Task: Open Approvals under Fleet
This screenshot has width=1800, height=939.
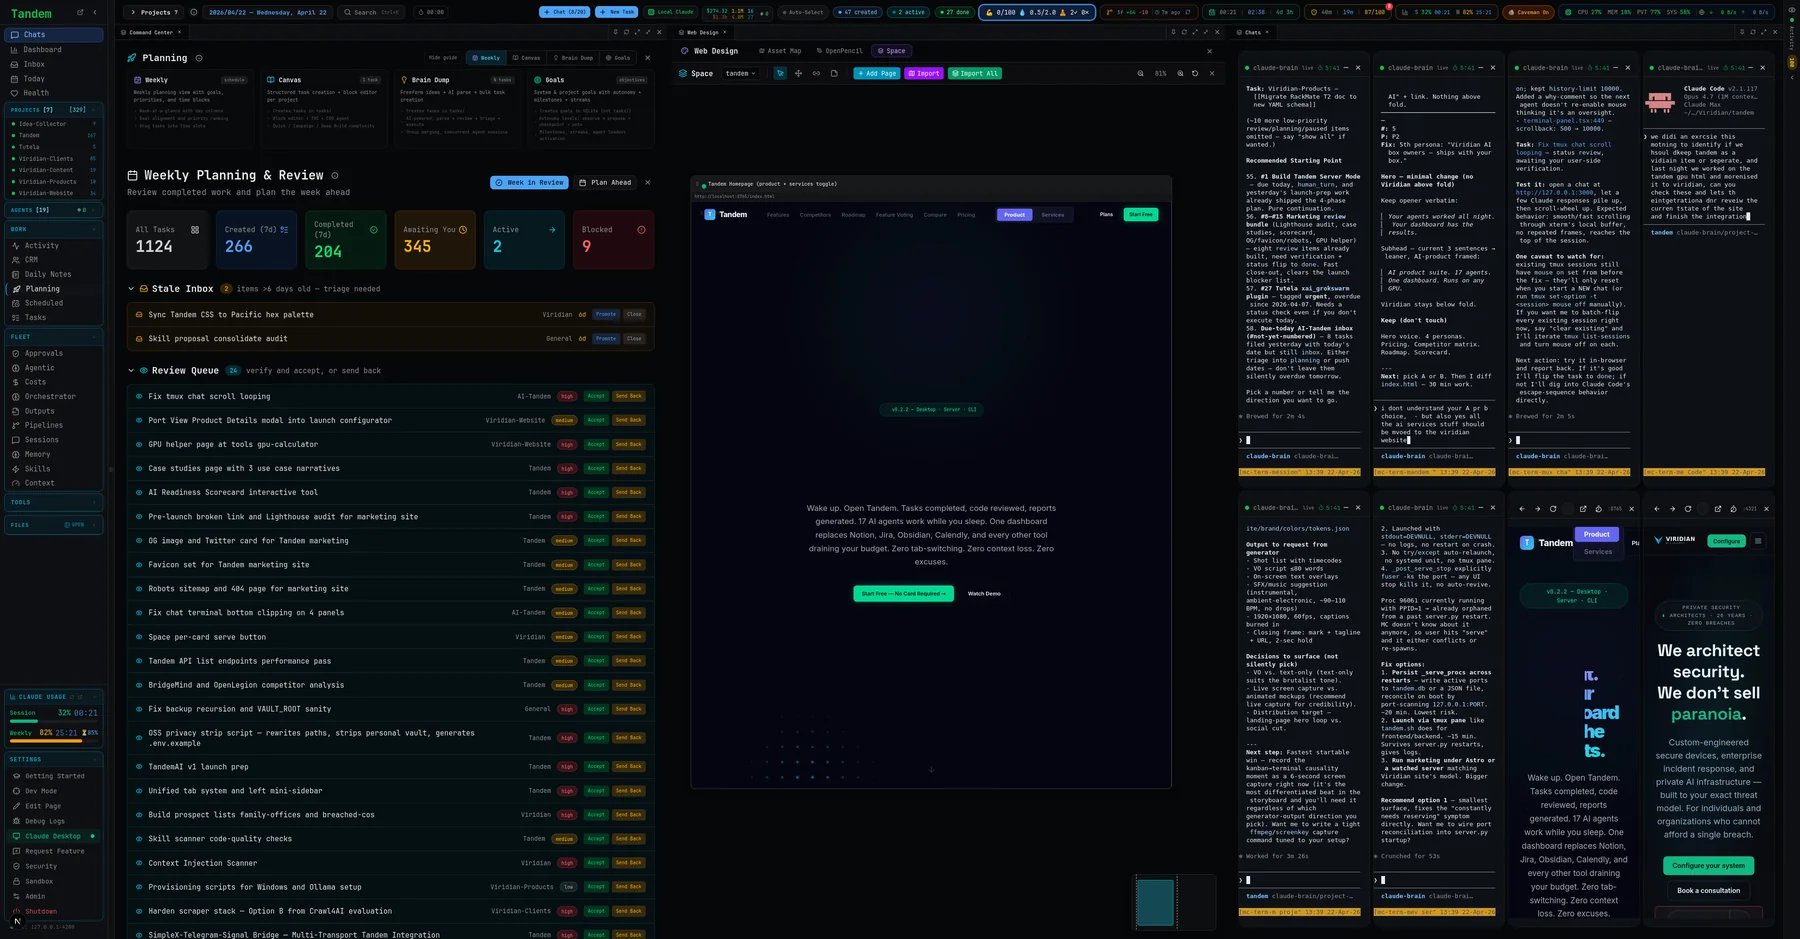Action: tap(54, 353)
